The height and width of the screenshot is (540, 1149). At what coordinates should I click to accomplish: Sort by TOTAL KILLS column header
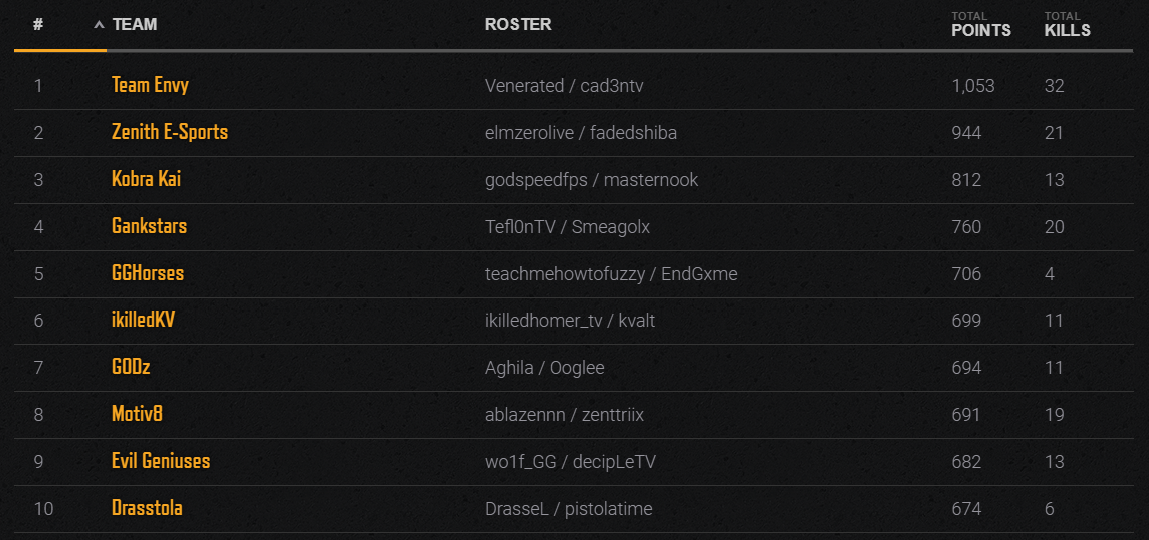1068,25
